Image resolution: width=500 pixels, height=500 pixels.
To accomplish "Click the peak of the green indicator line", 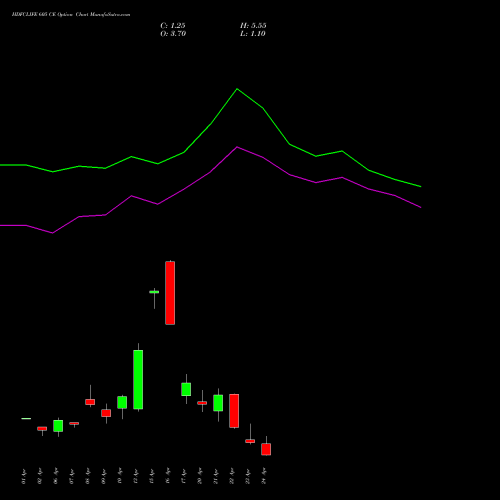I will click(x=237, y=89).
